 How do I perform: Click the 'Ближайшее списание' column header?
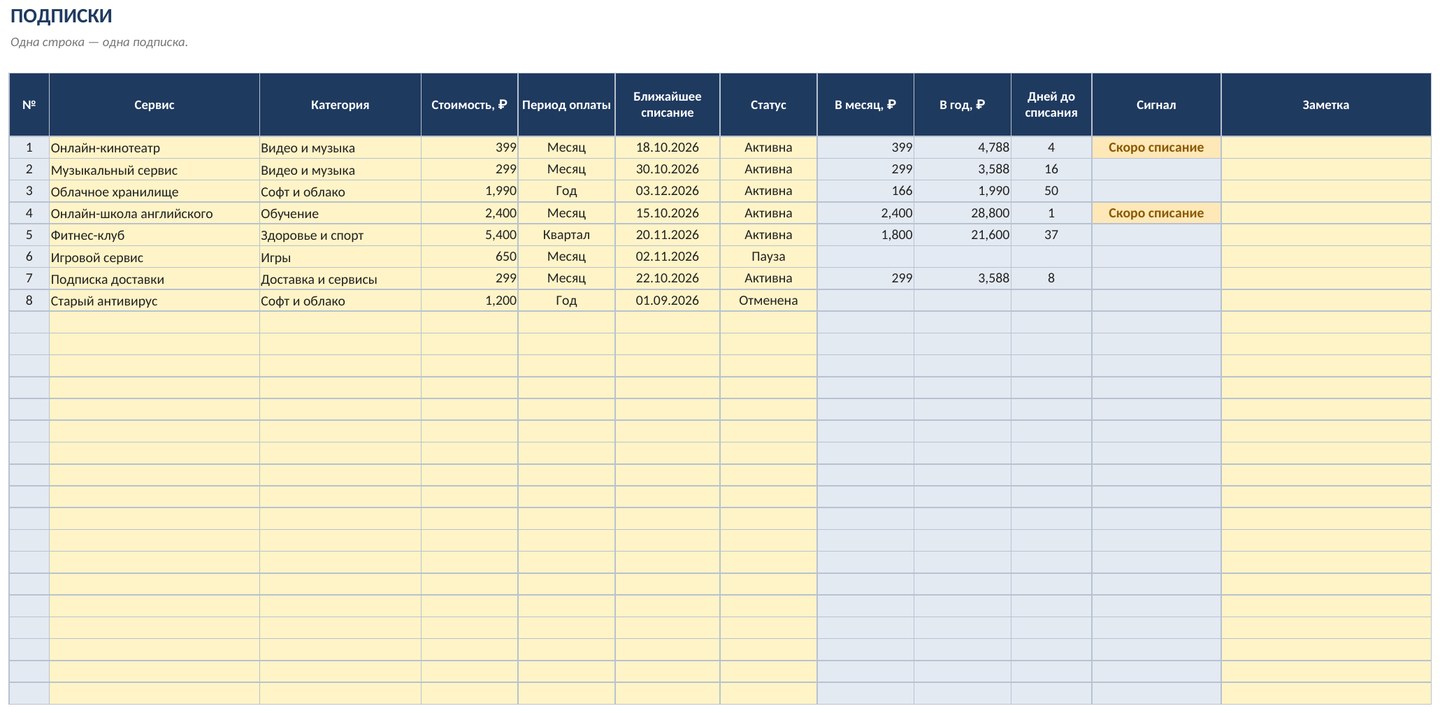point(667,105)
